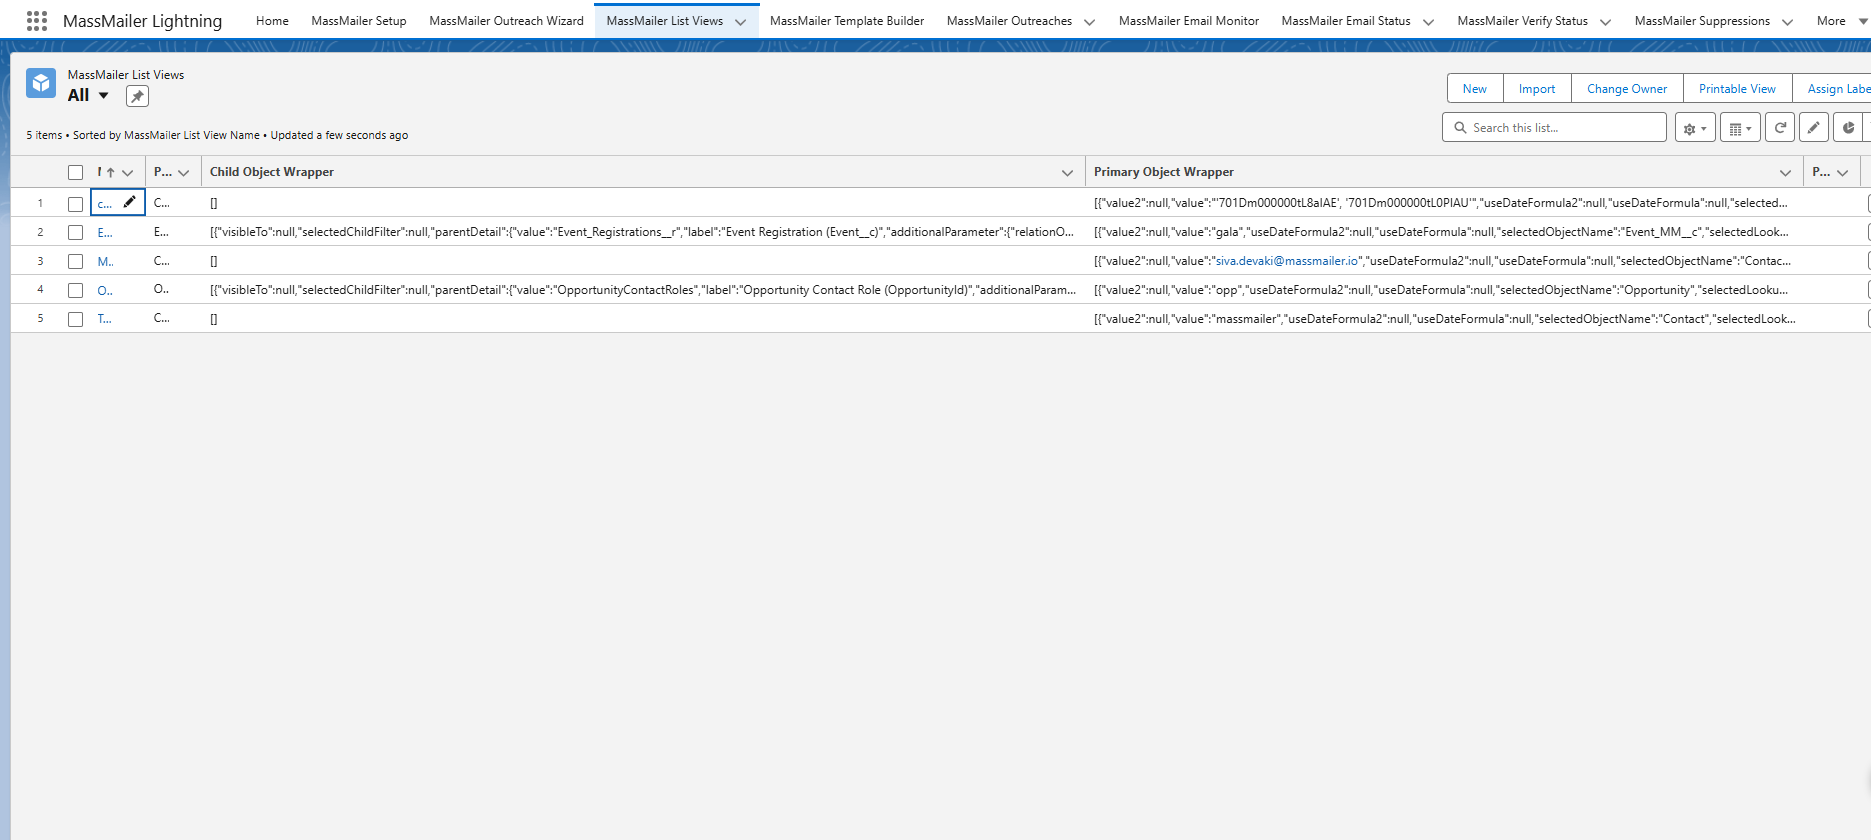Expand the MassMailer Email Status tab chevron
Viewport: 1871px width, 840px height.
coord(1428,22)
